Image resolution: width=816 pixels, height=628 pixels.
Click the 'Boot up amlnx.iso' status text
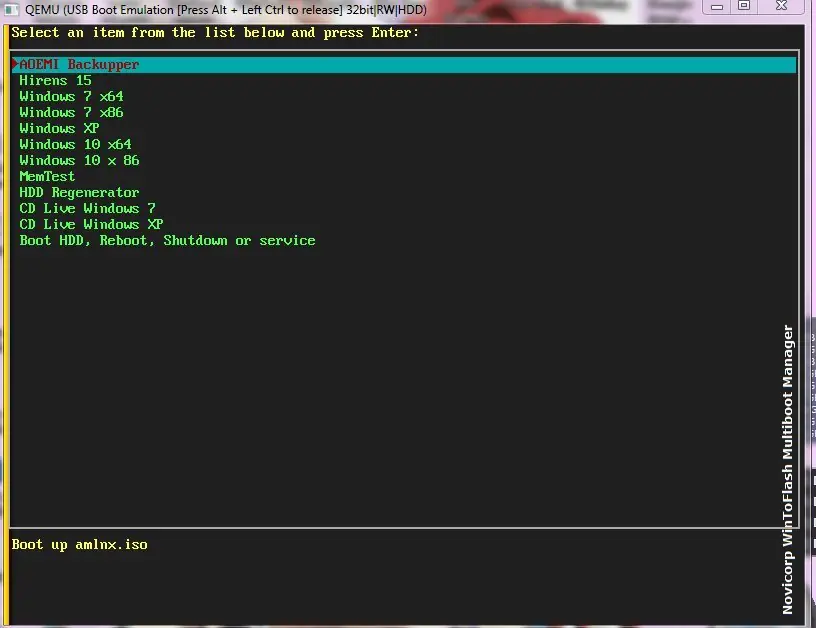80,545
